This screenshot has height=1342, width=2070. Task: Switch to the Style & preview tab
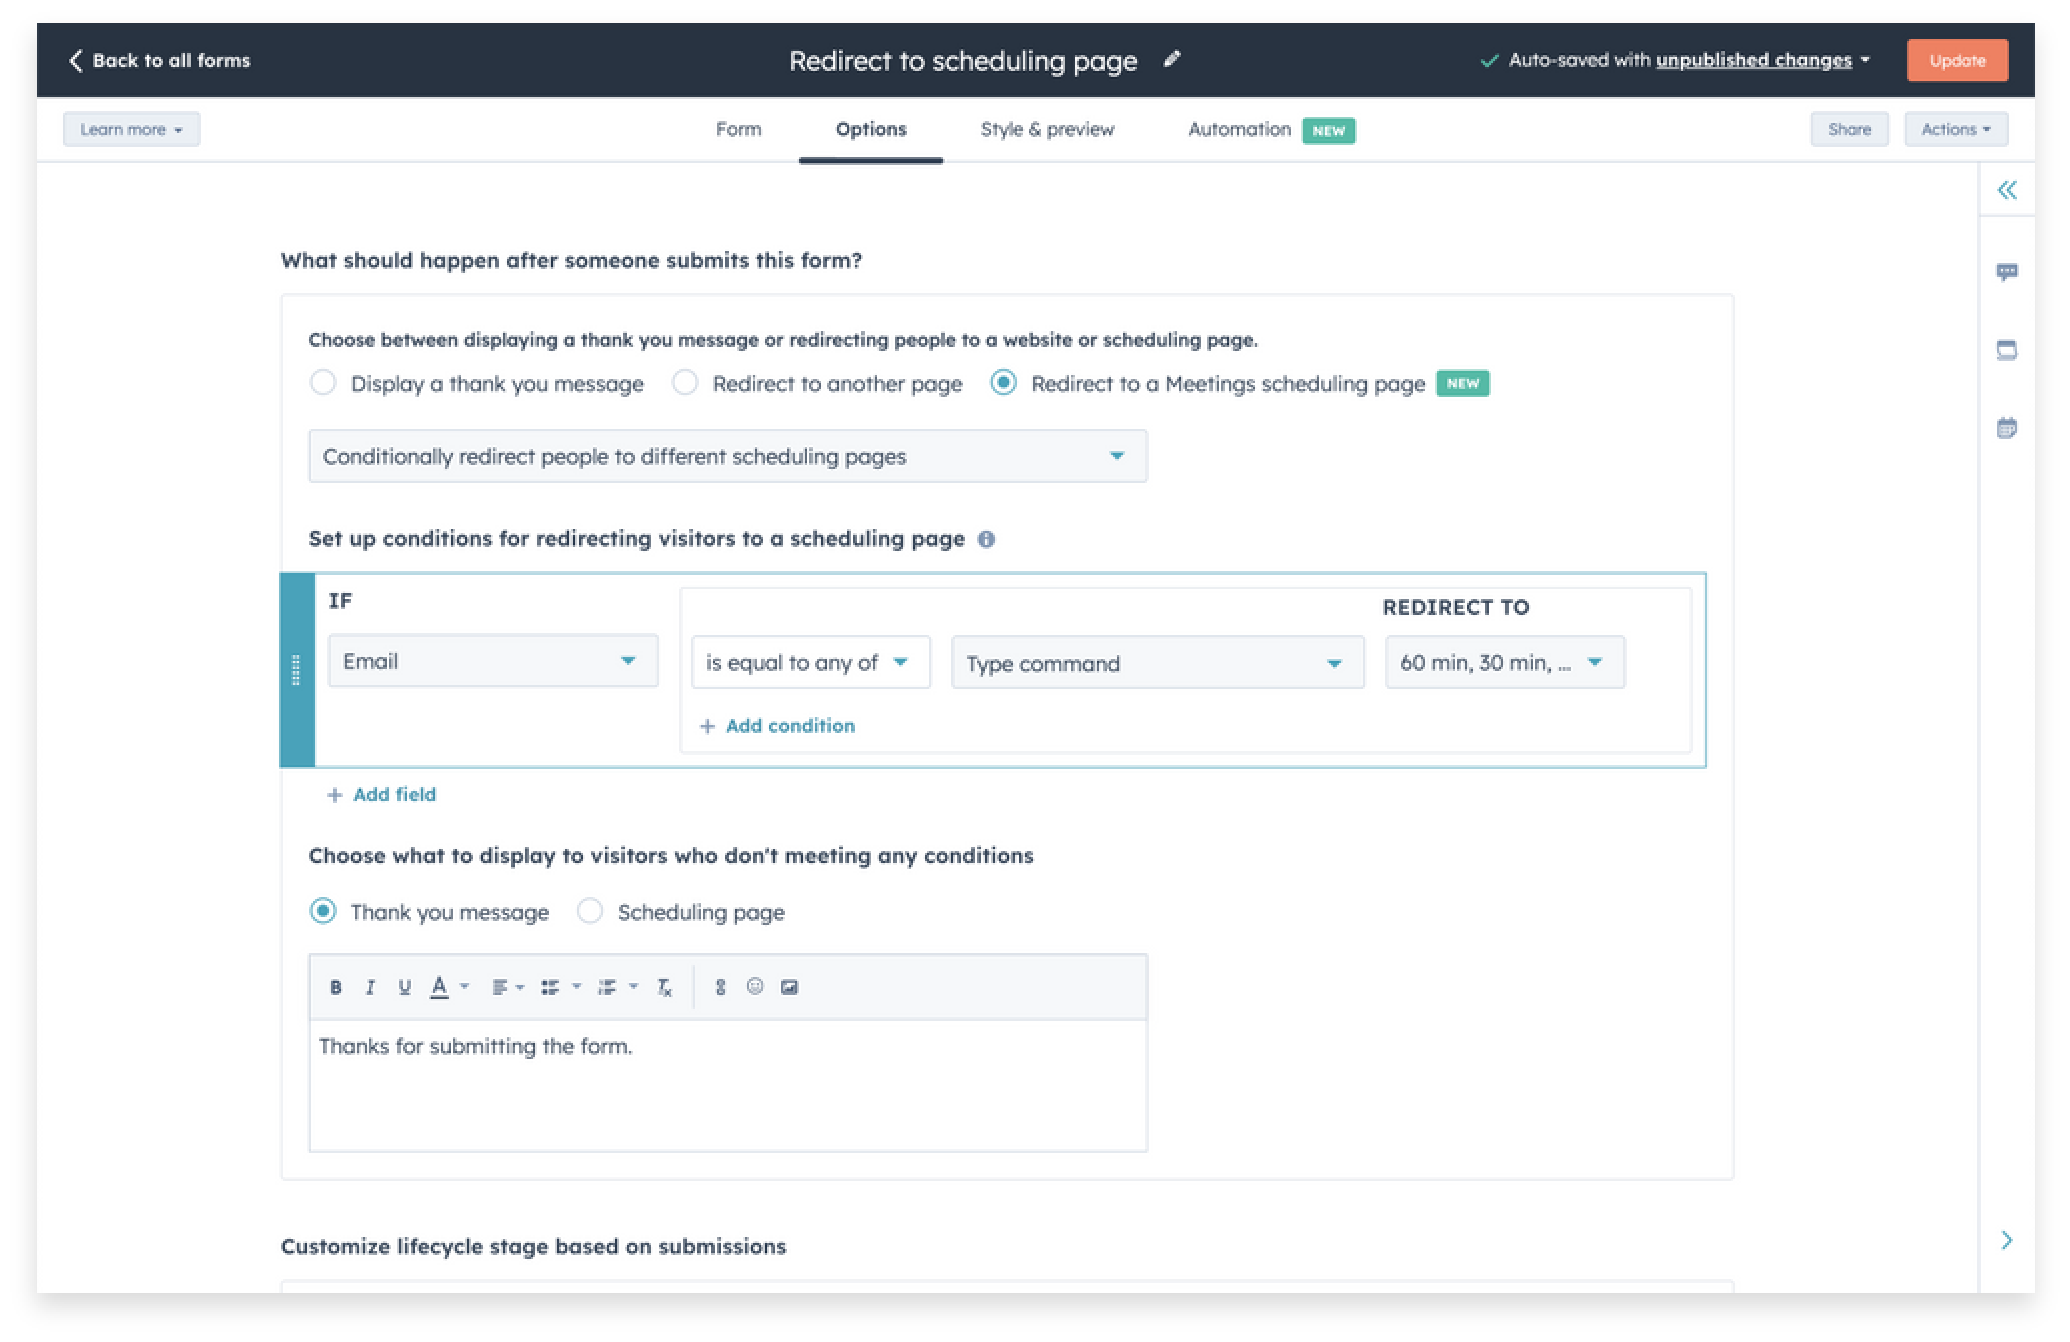(1047, 130)
